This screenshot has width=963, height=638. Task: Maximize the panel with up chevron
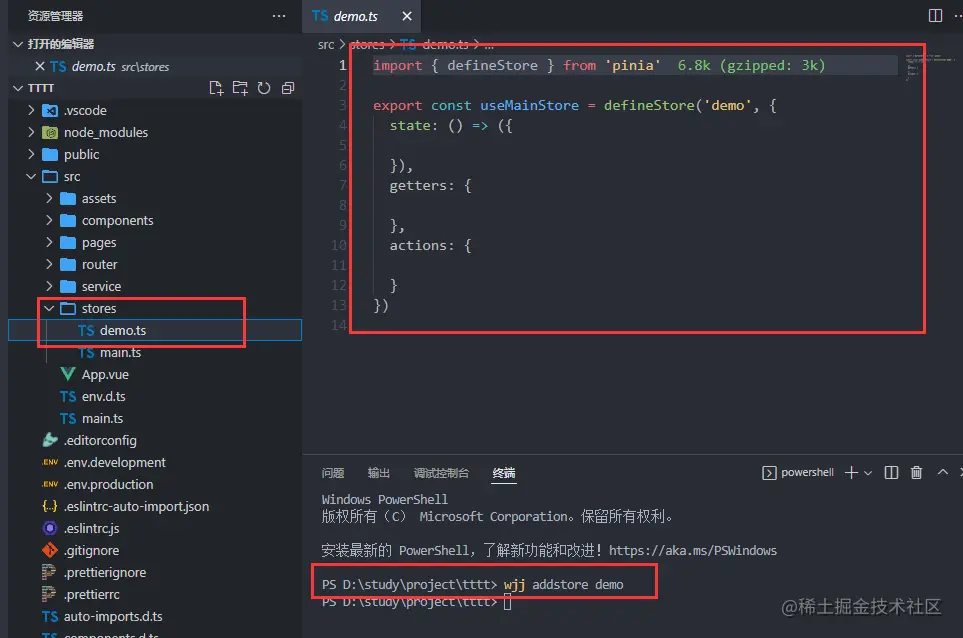[942, 472]
